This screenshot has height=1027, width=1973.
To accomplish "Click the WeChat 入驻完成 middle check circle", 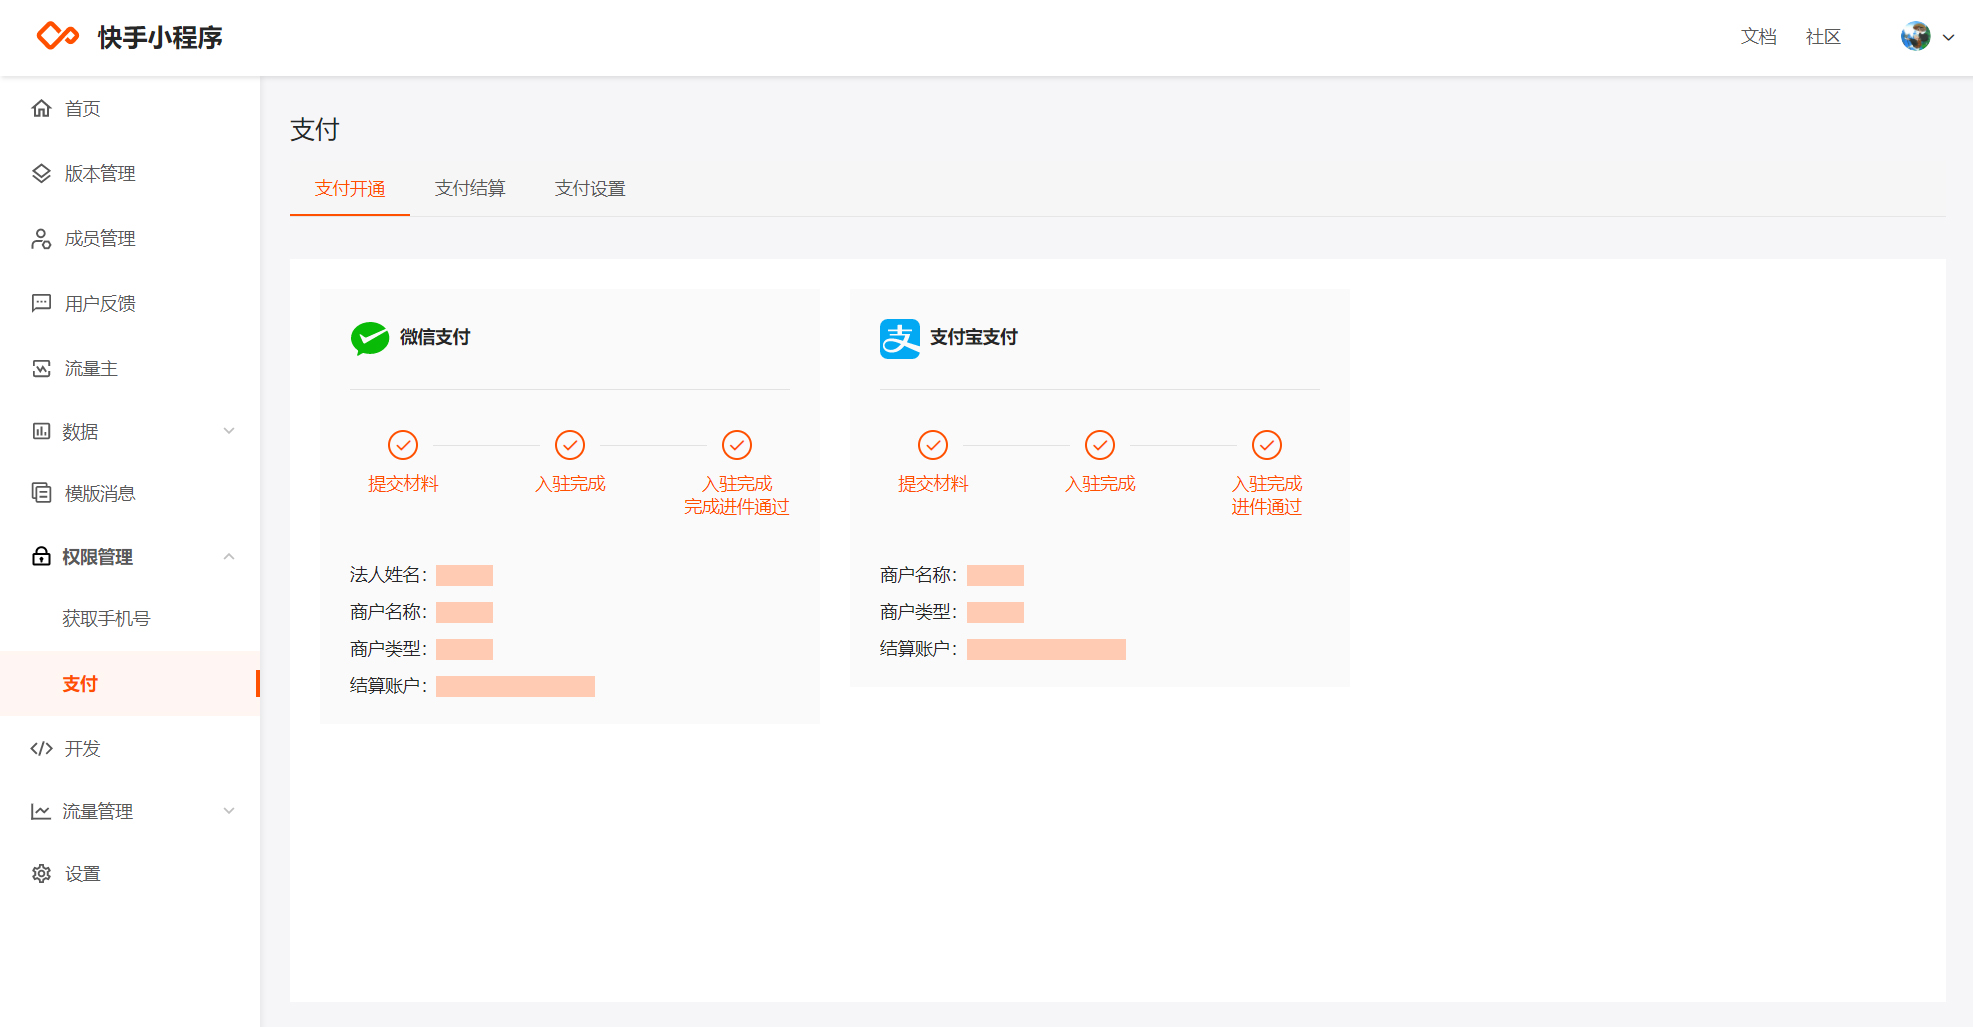I will (x=570, y=444).
